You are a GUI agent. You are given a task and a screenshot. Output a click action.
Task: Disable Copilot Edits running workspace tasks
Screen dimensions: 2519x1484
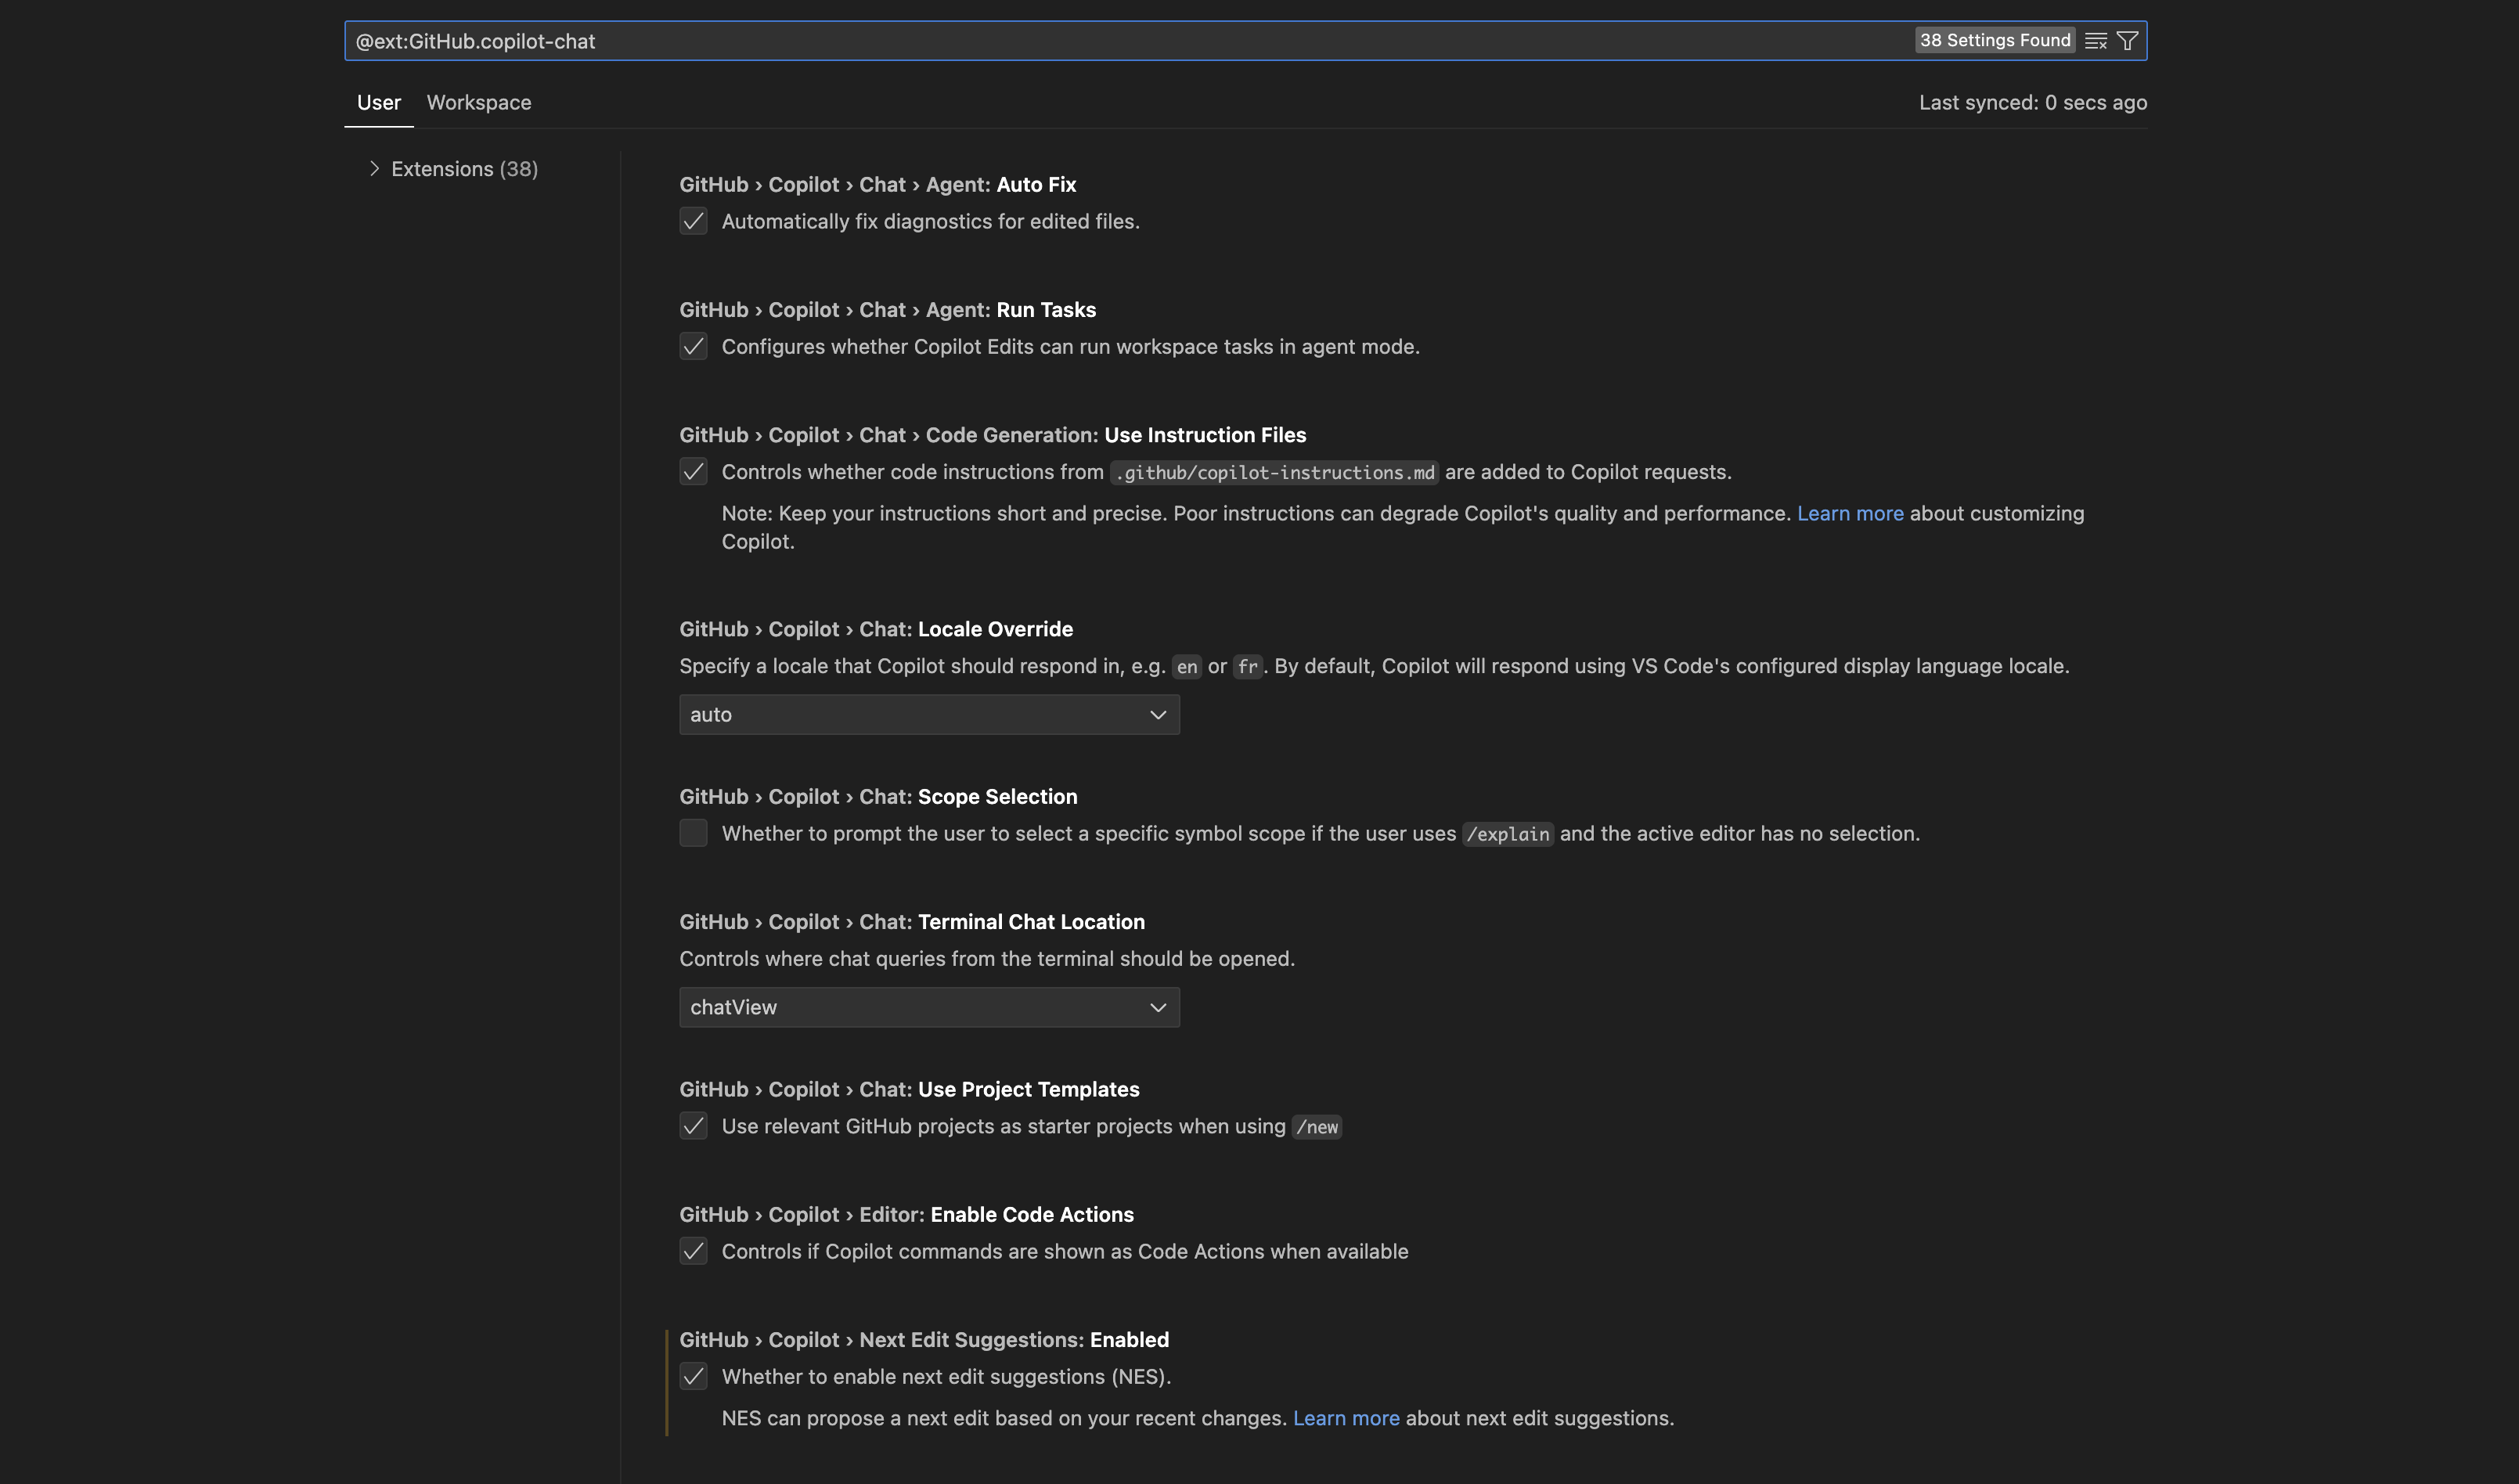pos(693,346)
